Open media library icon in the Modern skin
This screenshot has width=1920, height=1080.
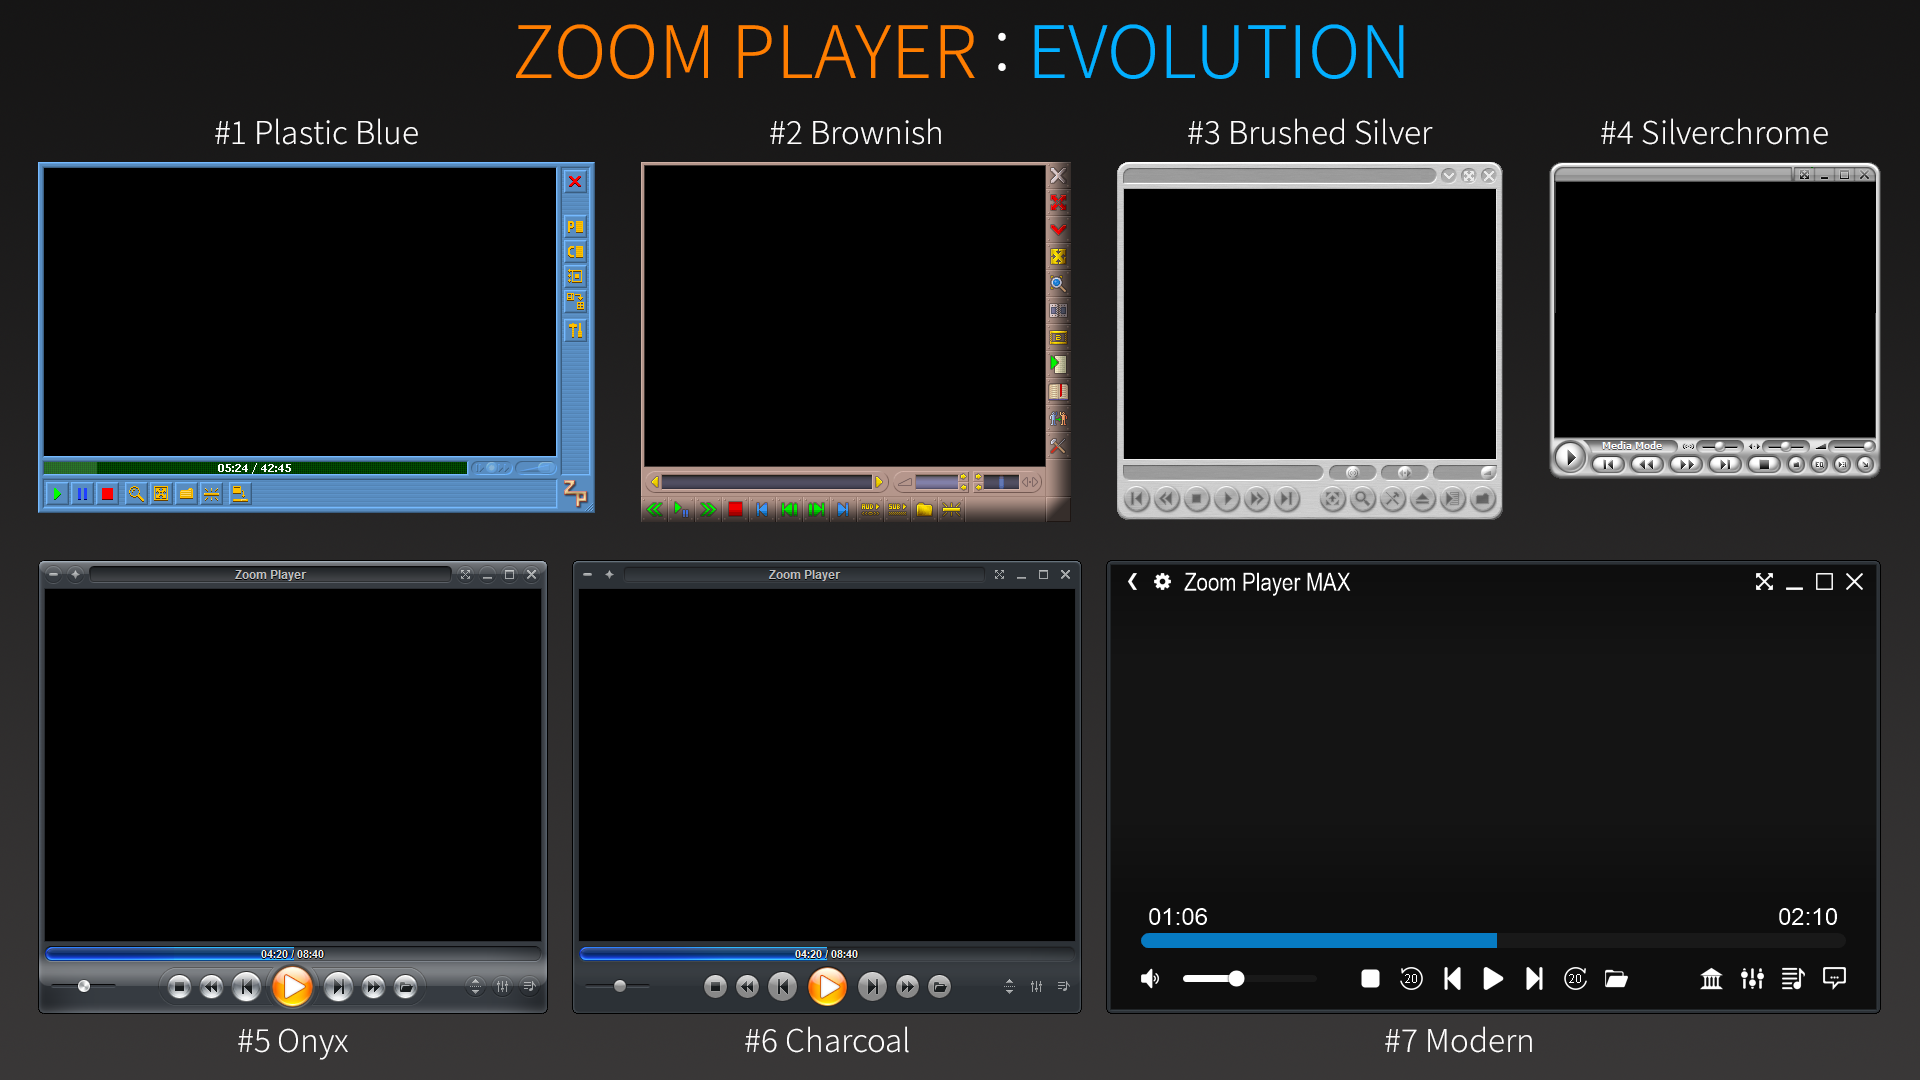pos(1711,979)
